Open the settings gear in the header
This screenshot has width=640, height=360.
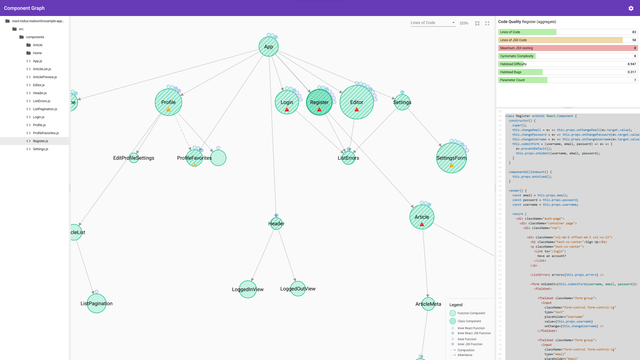[631, 8]
